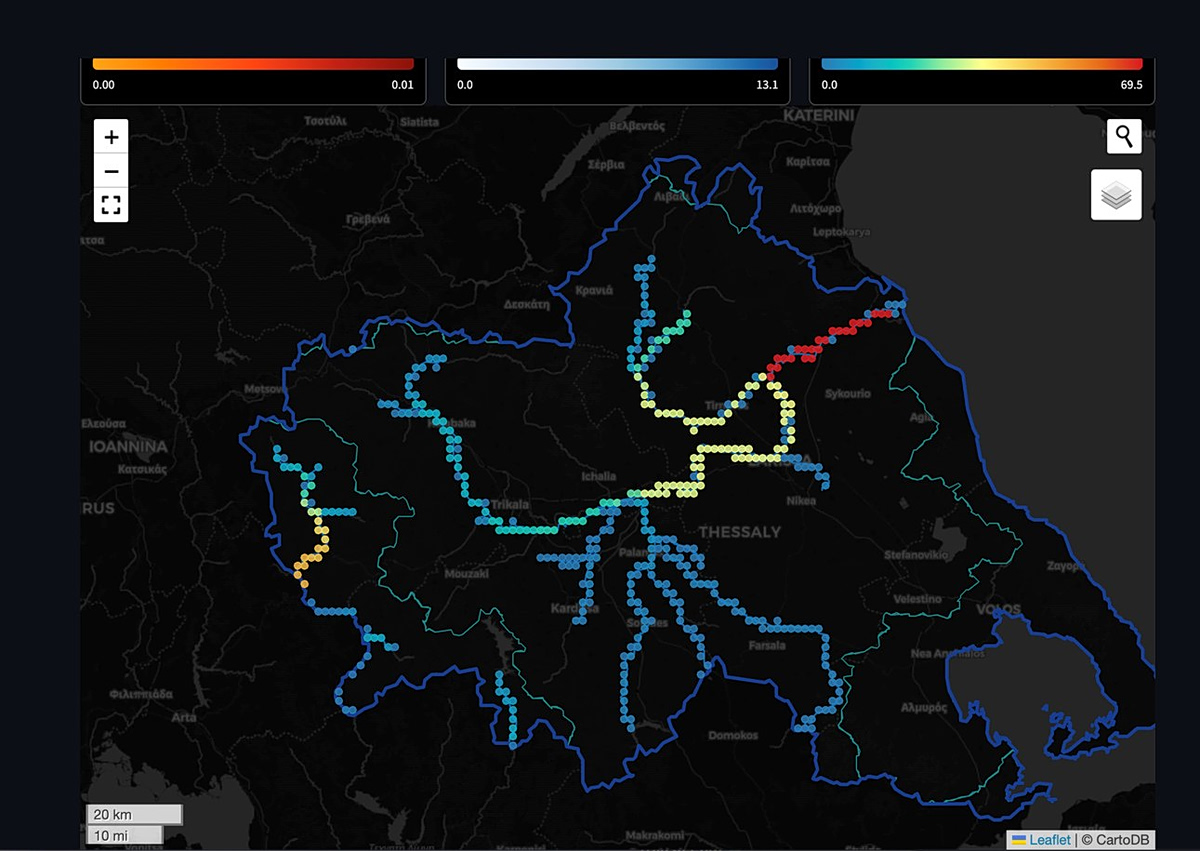1200x851 pixels.
Task: Zoom out of the map
Action: click(x=111, y=171)
